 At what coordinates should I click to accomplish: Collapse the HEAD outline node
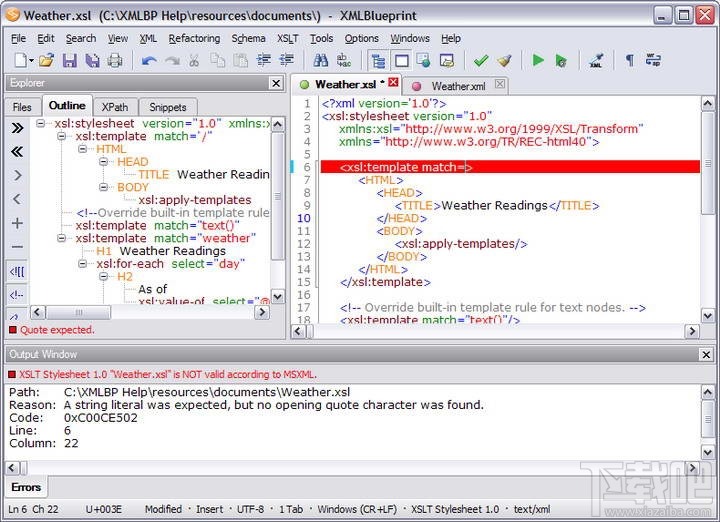(103, 162)
